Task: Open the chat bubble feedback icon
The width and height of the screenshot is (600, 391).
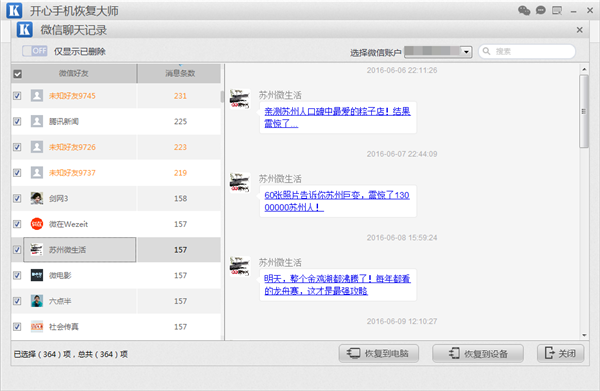Action: coord(540,10)
